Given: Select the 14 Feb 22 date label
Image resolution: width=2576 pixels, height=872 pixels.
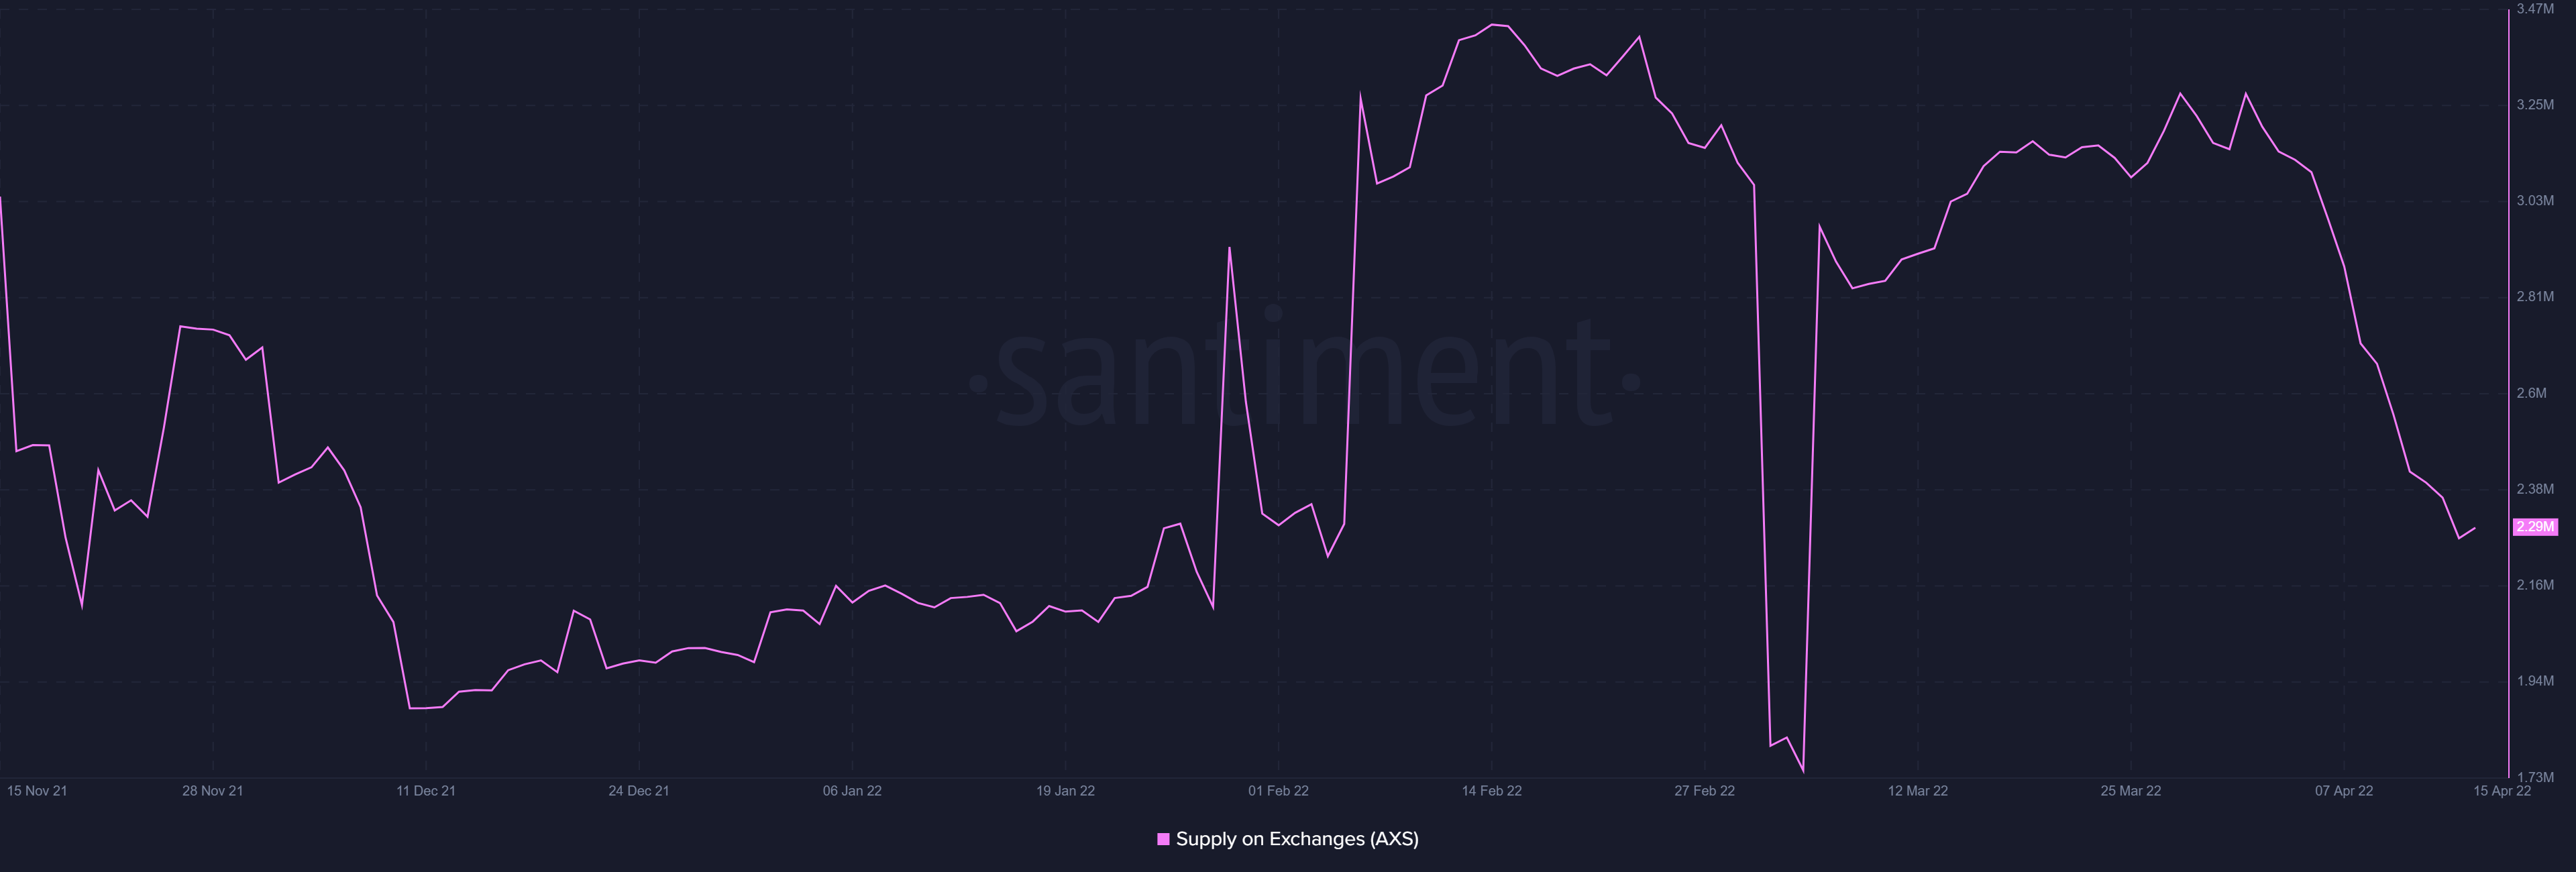Looking at the screenshot, I should pos(1491,791).
